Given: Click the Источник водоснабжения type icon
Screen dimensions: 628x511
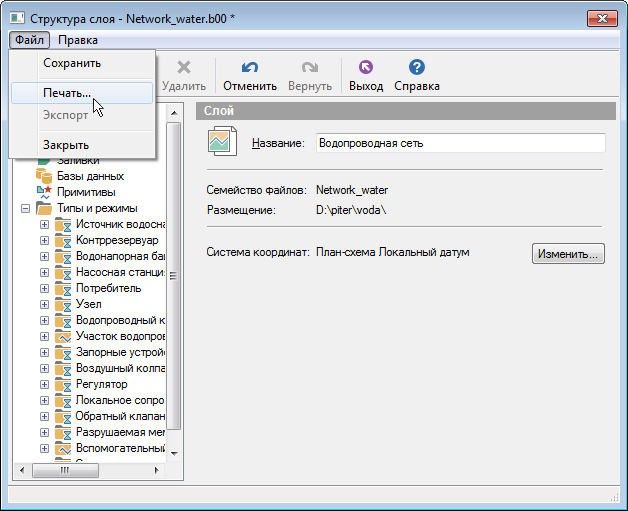Looking at the screenshot, I should click(x=63, y=224).
